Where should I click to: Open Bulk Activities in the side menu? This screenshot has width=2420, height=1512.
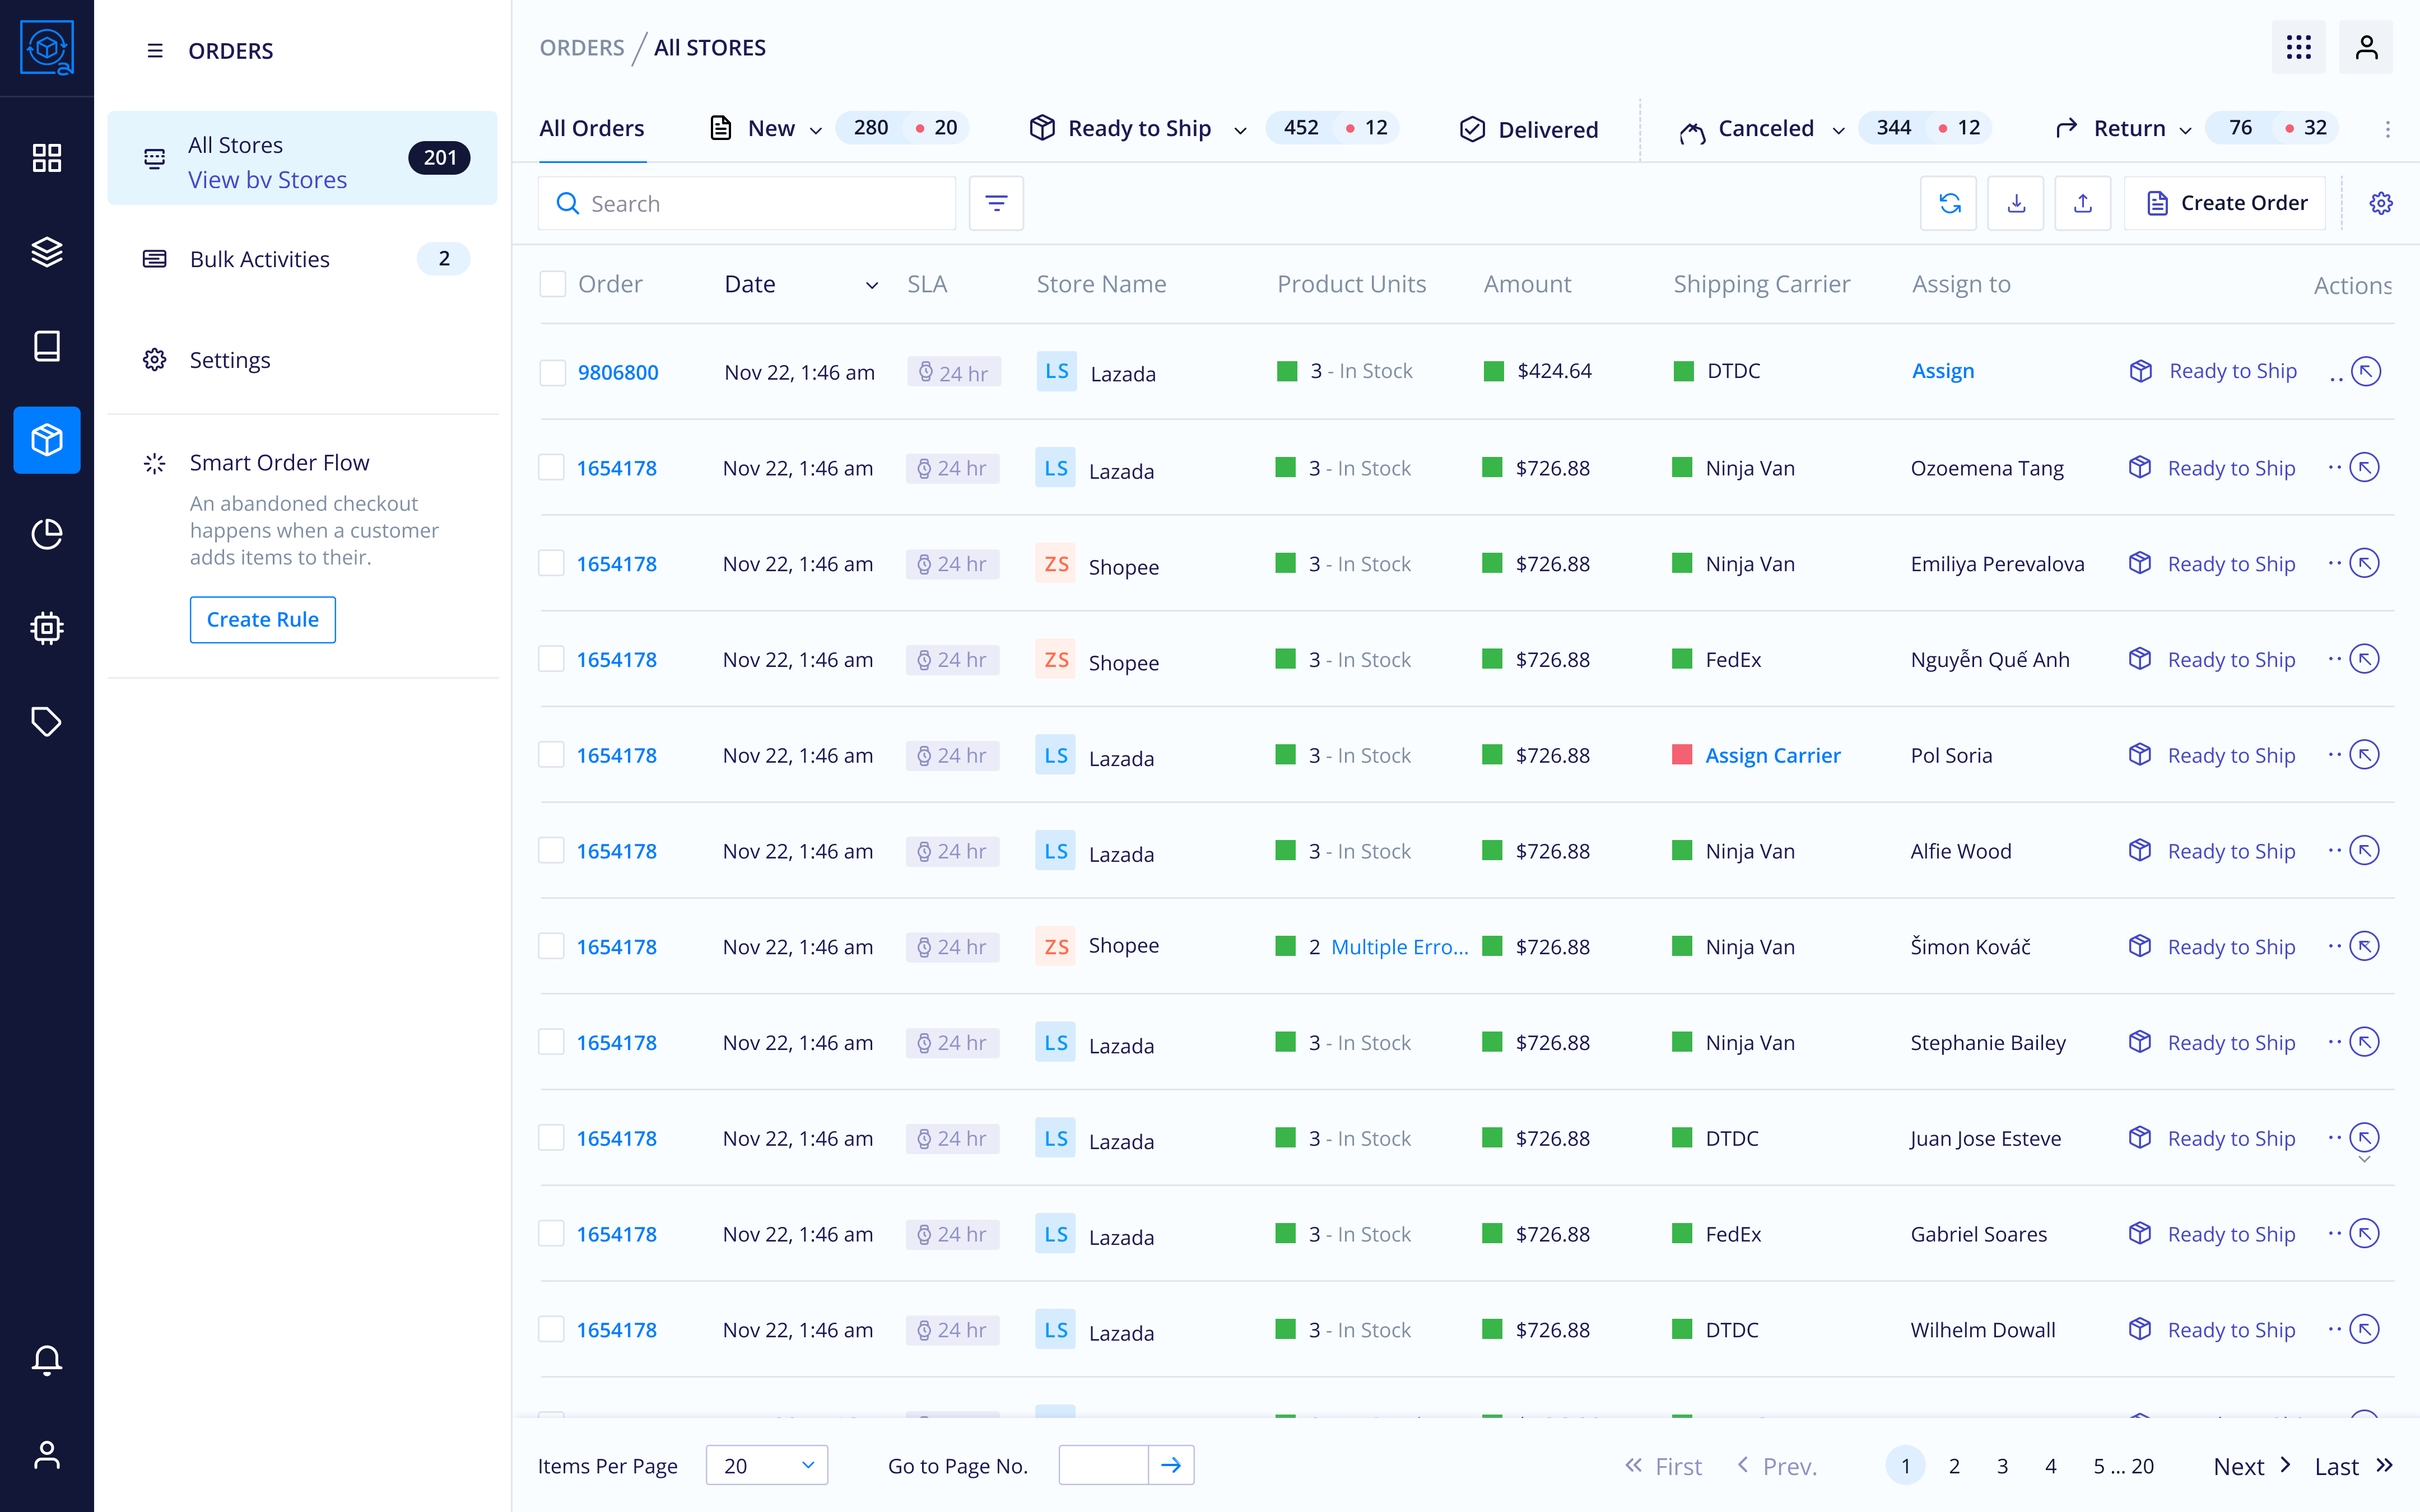(x=302, y=259)
